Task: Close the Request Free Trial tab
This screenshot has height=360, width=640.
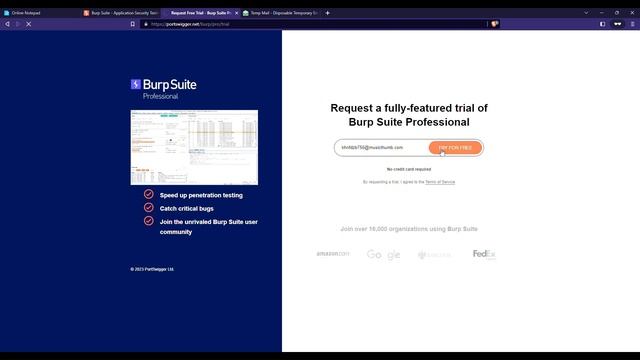Action: tap(236, 13)
